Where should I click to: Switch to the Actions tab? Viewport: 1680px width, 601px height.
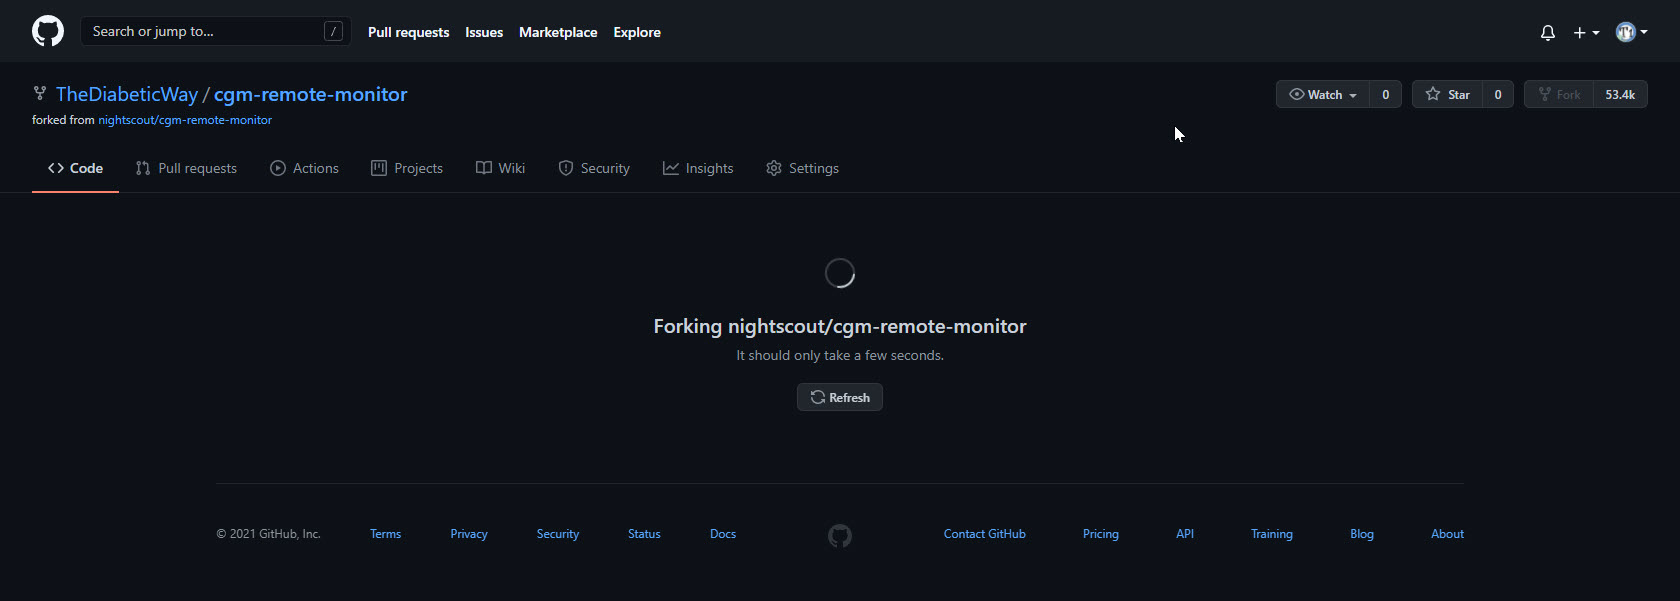coord(304,168)
